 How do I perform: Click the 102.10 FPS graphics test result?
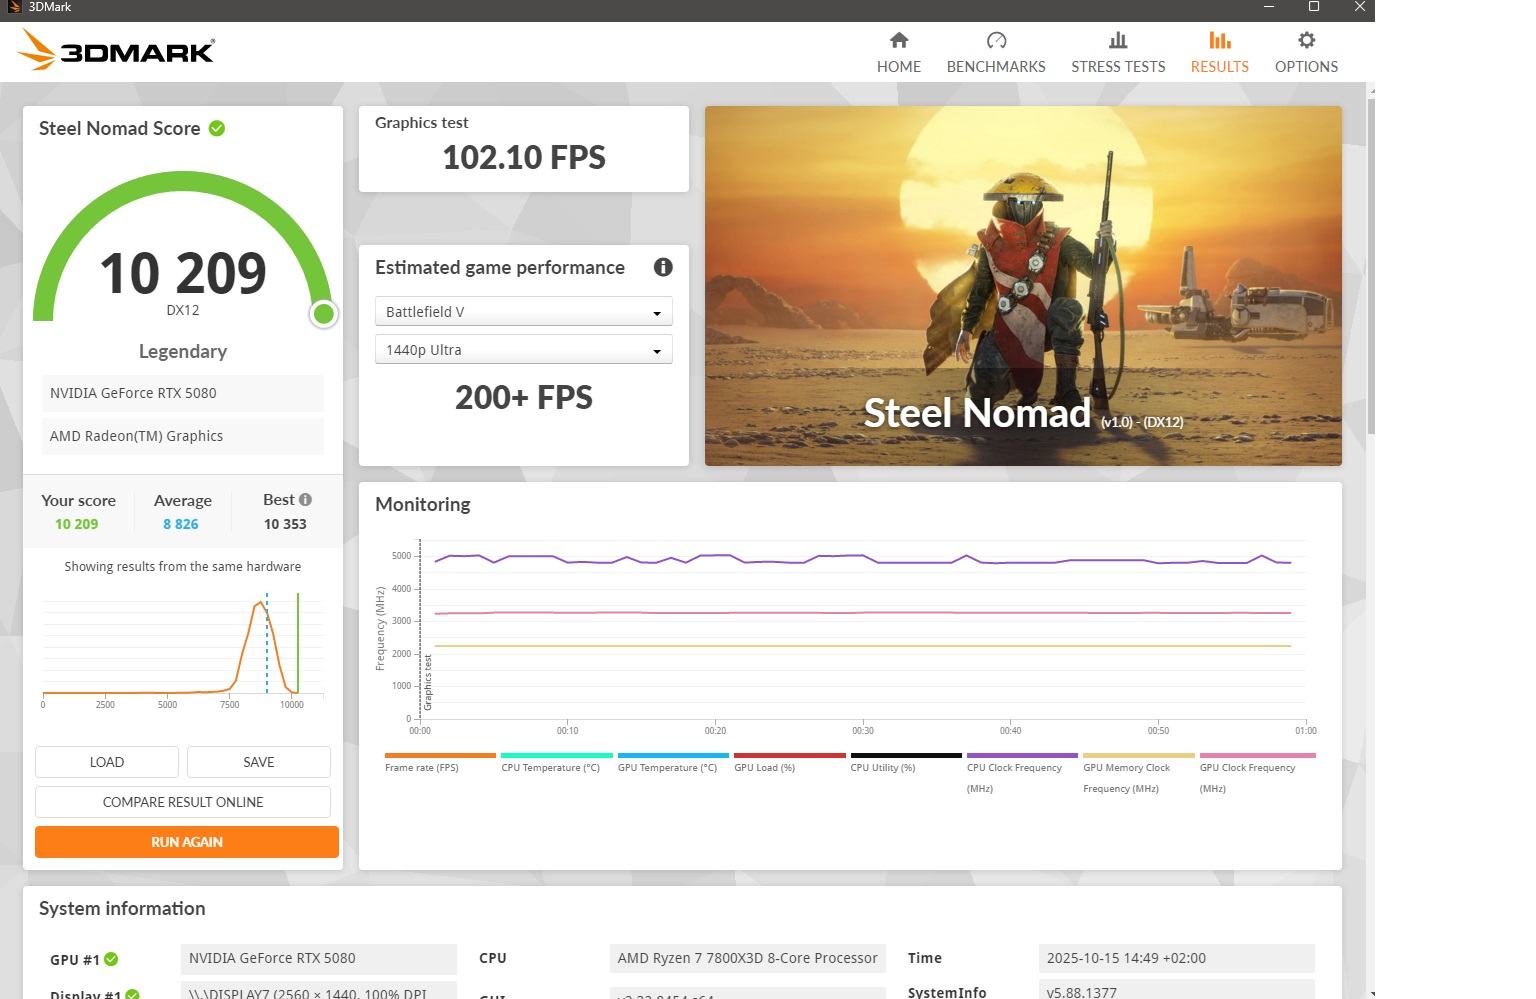[x=524, y=157]
